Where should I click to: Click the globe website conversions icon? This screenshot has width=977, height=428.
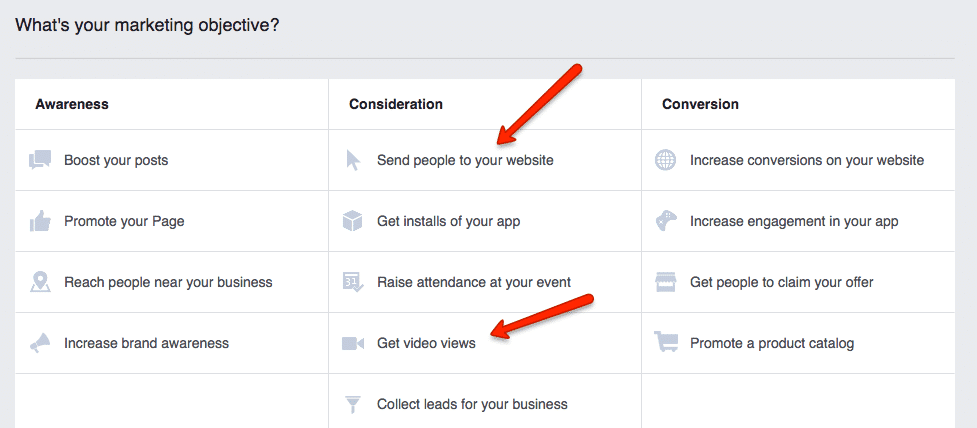point(665,160)
